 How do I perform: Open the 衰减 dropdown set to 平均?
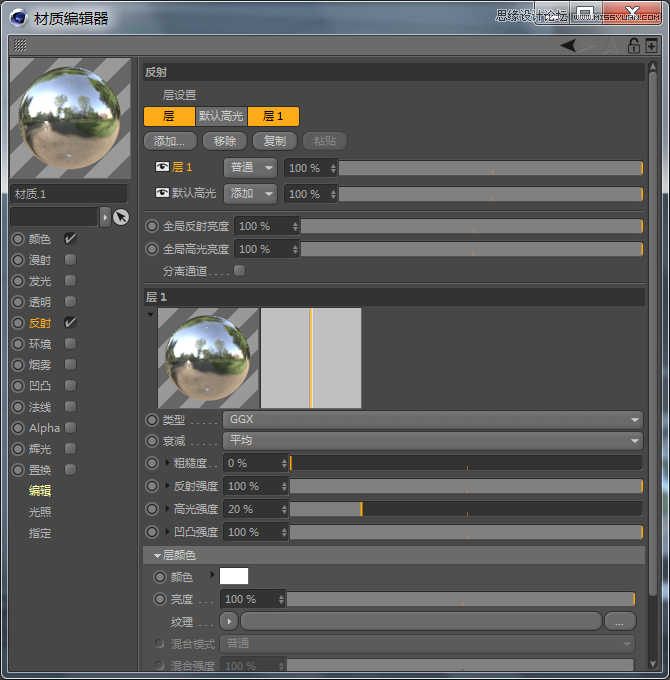432,441
